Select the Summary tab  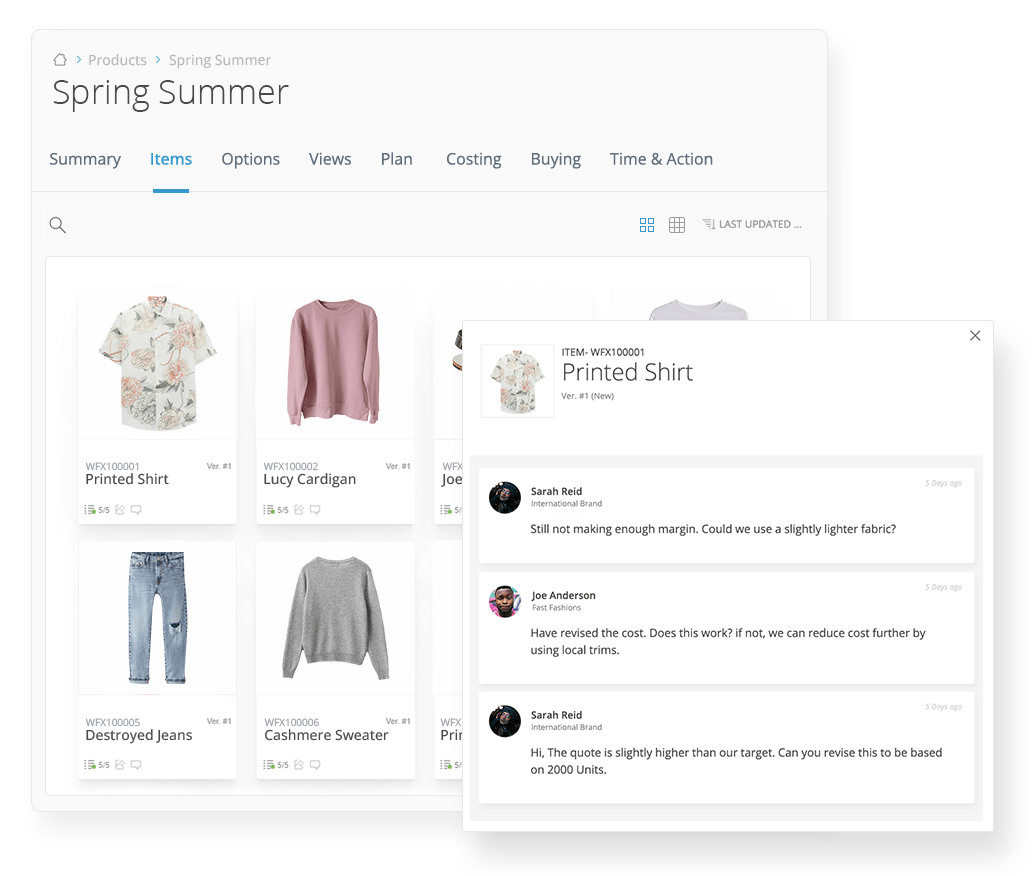pyautogui.click(x=85, y=159)
